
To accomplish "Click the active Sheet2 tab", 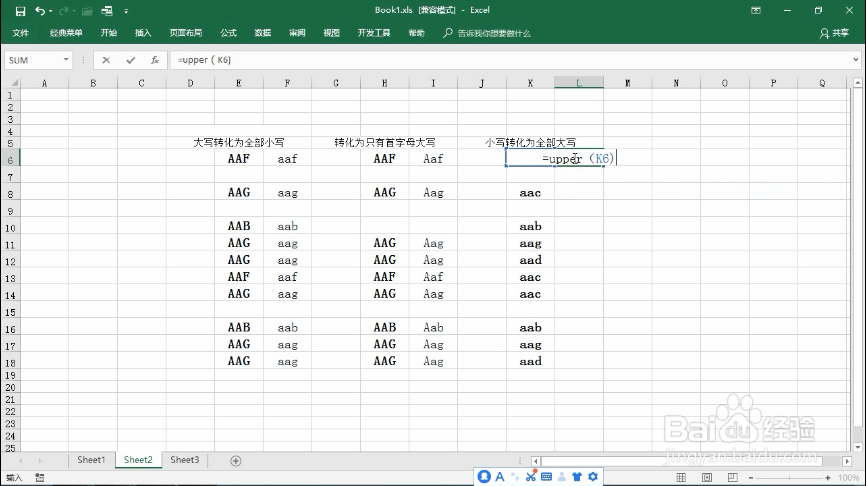I will pyautogui.click(x=138, y=459).
